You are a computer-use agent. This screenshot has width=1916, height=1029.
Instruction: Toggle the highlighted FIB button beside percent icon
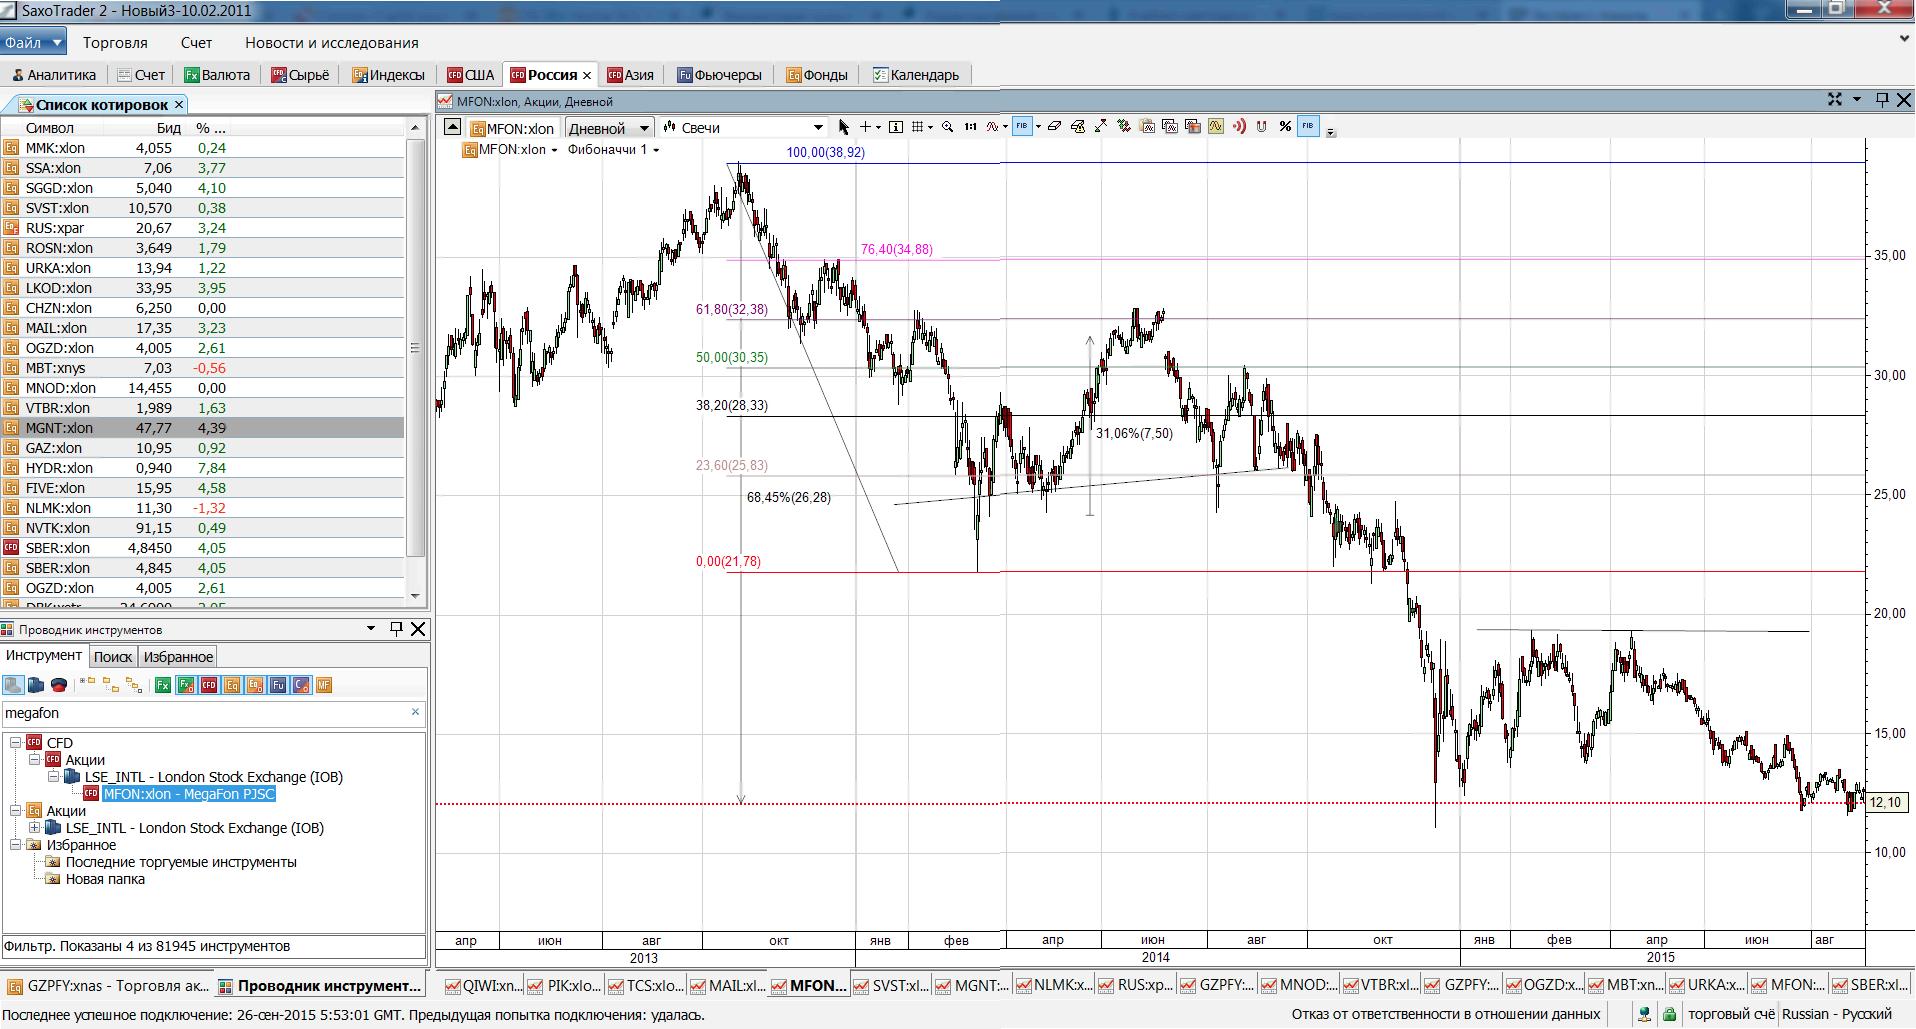1308,126
